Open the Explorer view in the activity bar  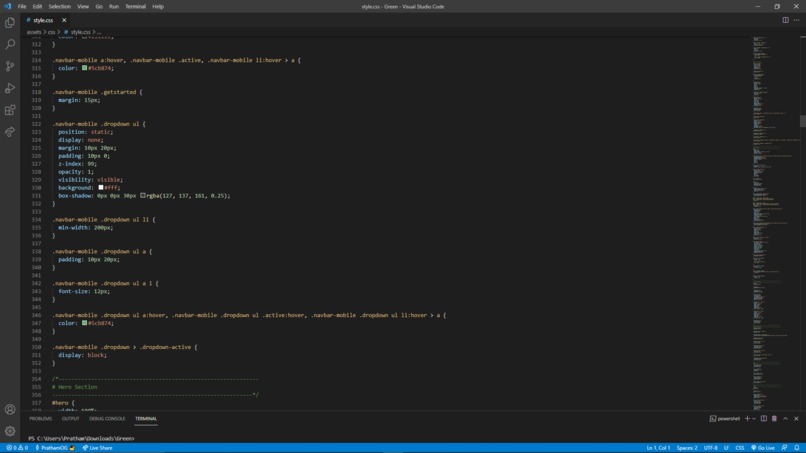click(x=10, y=23)
